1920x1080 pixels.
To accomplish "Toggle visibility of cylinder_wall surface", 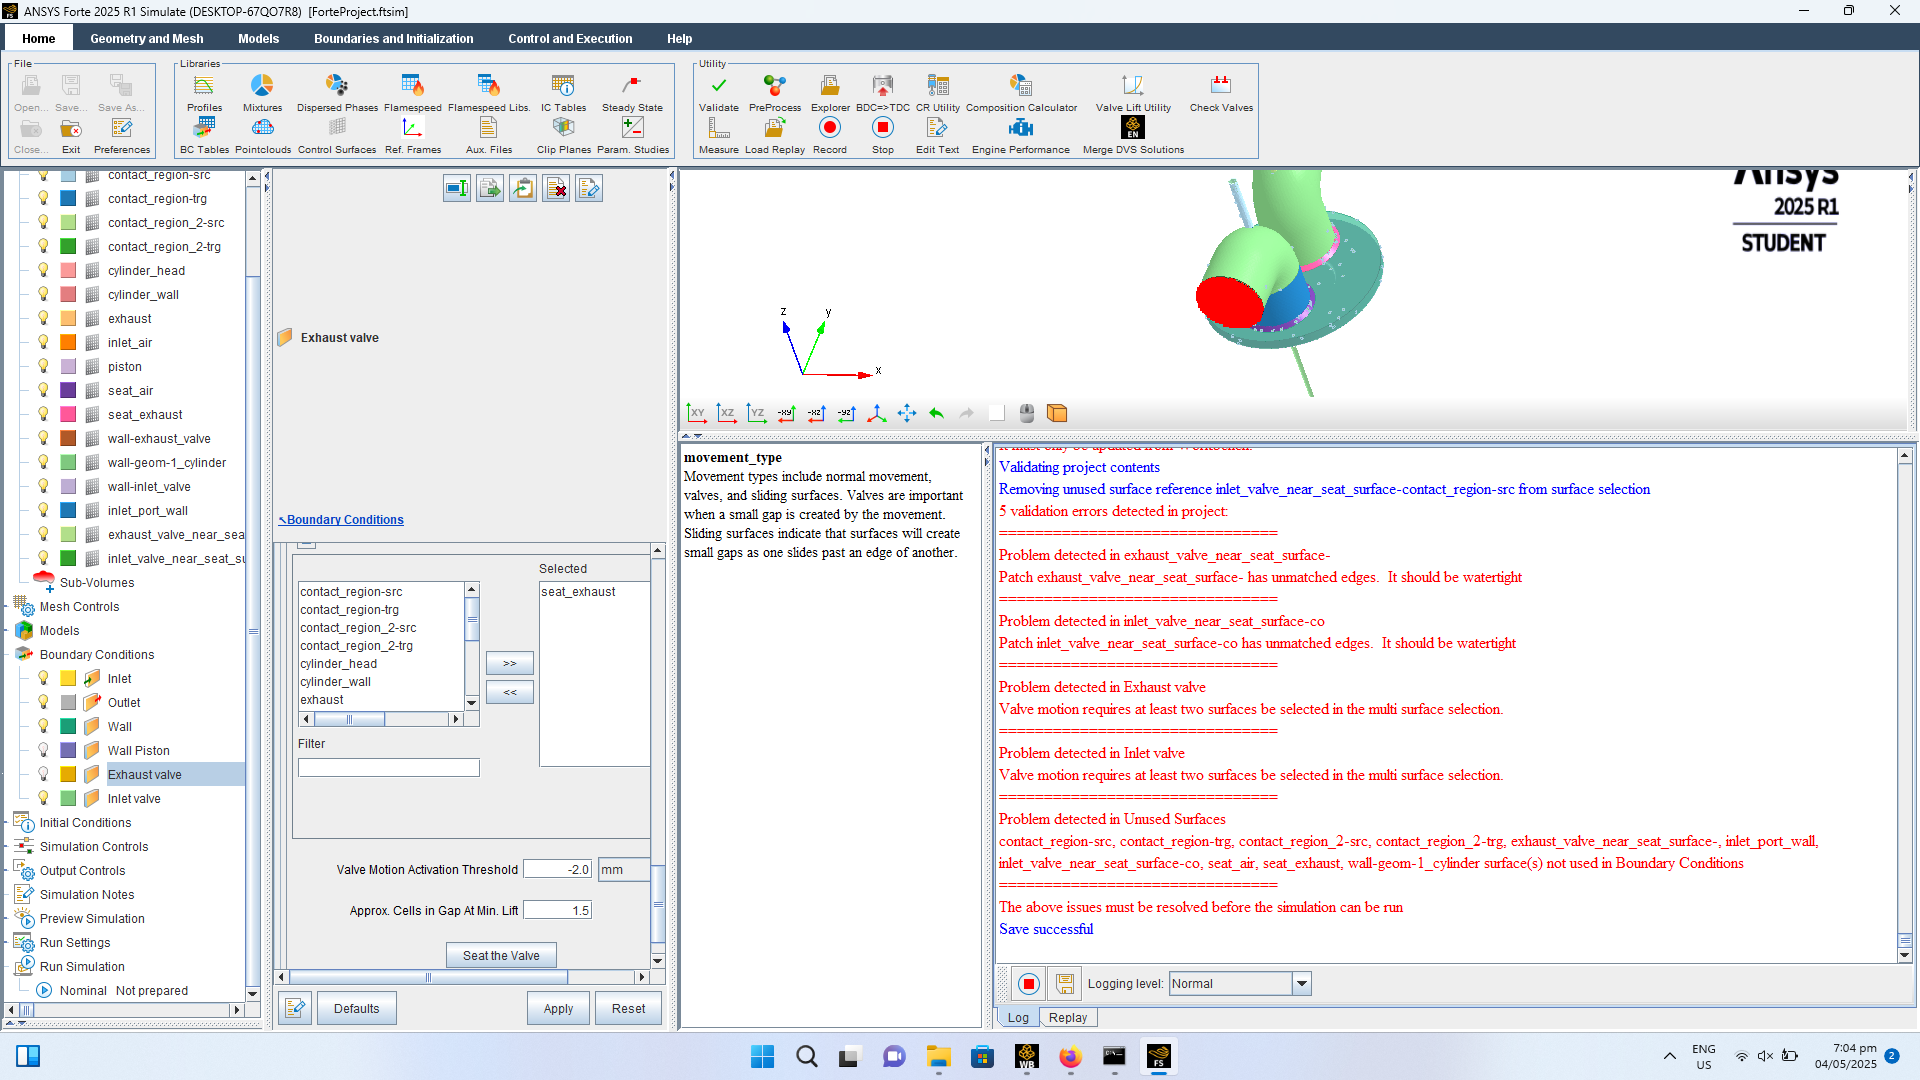I will click(x=43, y=294).
